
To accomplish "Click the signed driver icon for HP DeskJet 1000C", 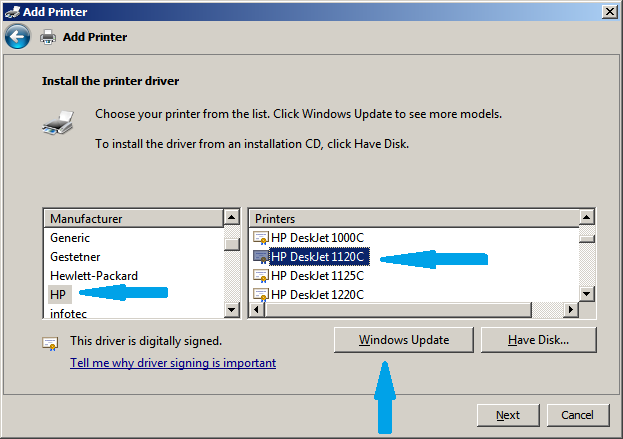I will (261, 238).
